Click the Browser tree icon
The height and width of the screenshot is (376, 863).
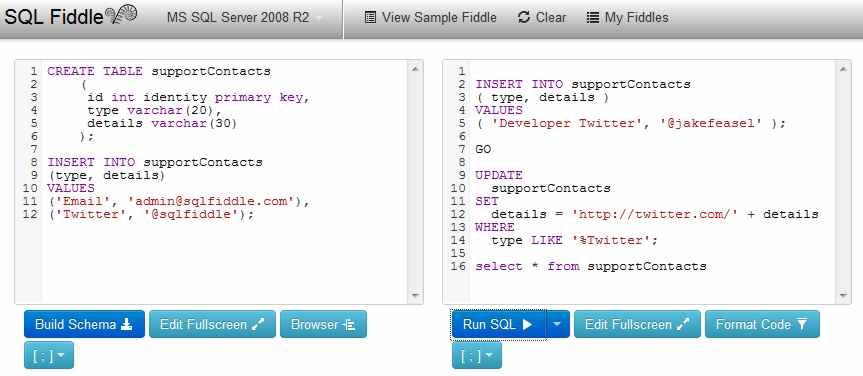pyautogui.click(x=348, y=324)
